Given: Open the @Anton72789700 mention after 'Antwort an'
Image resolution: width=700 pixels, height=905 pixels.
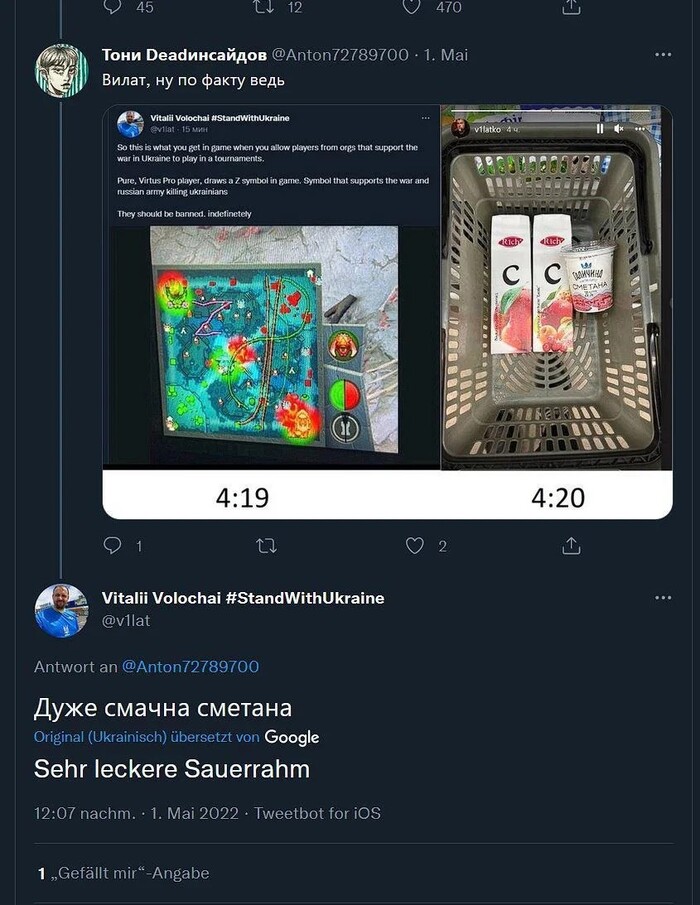Looking at the screenshot, I should [190, 666].
